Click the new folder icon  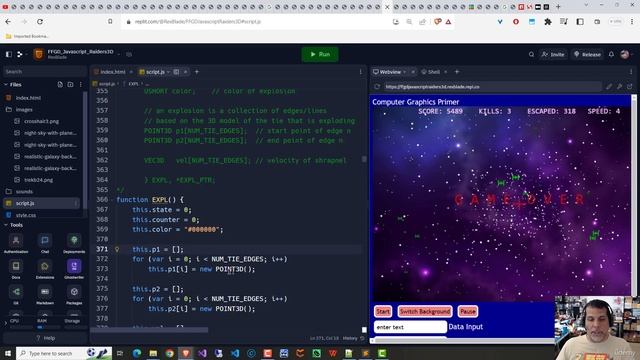[x=70, y=84]
